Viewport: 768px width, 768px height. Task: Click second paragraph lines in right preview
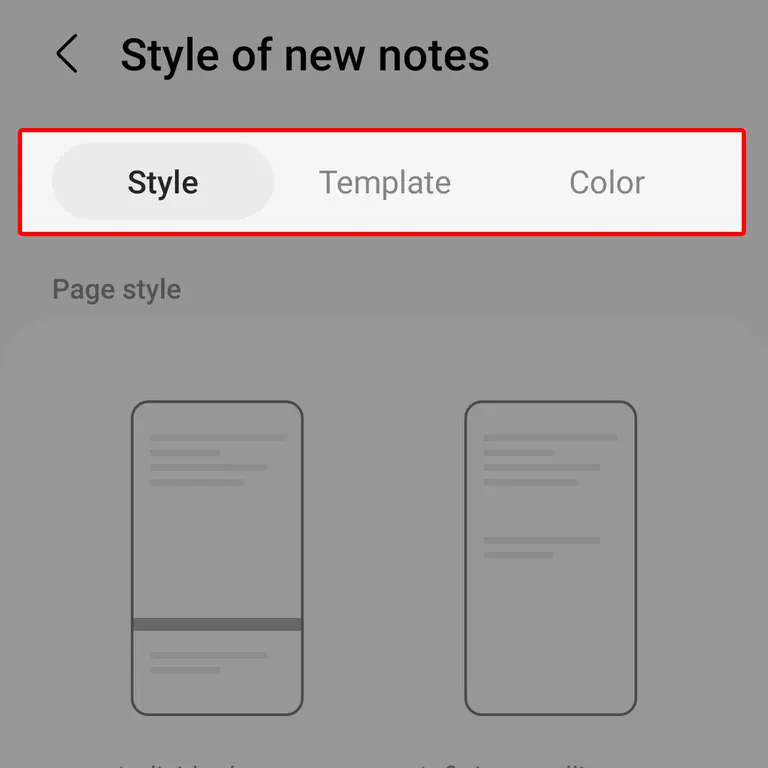(x=542, y=548)
